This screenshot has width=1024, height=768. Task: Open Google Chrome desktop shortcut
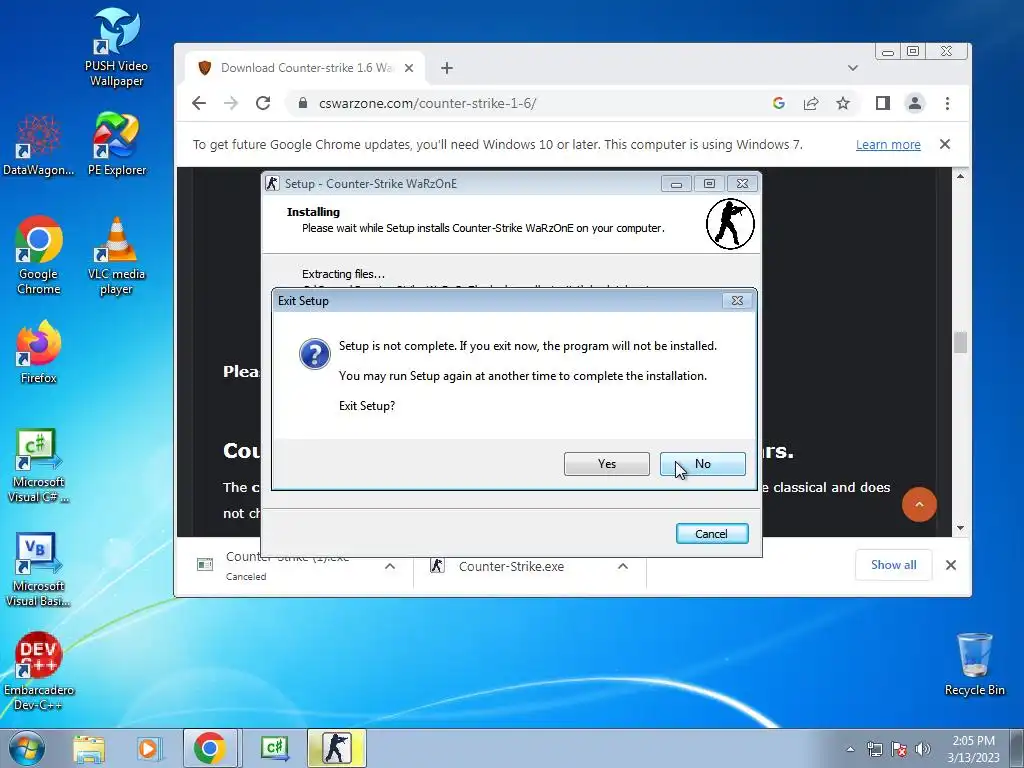39,255
